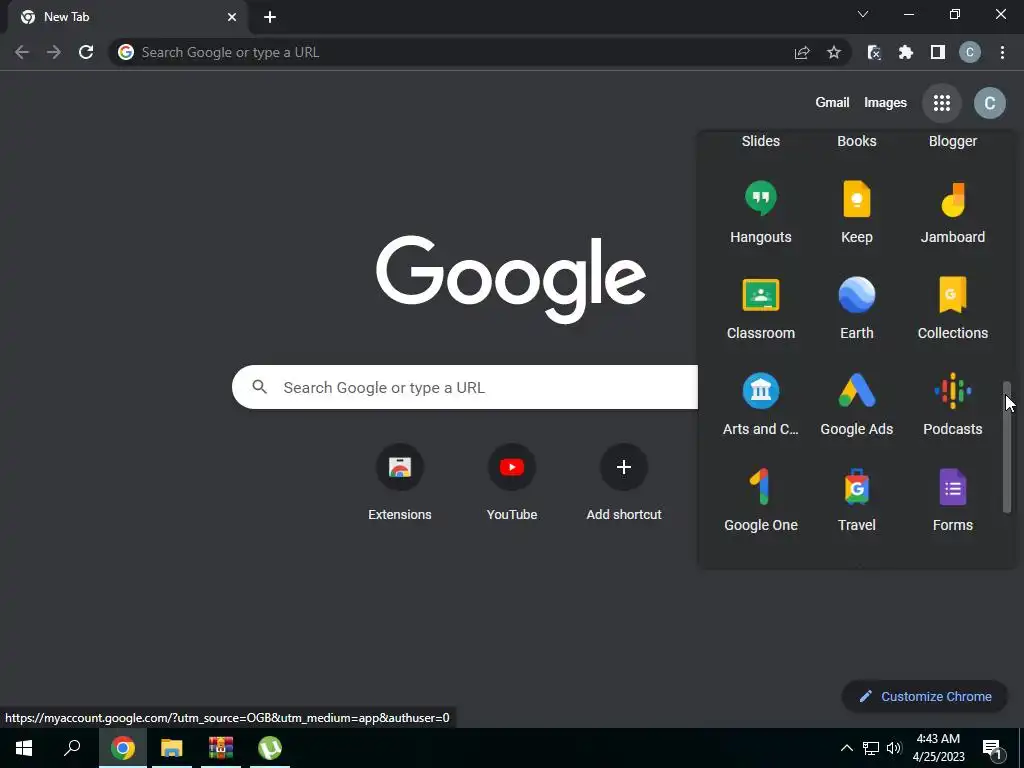
Task: Open the Windows Start menu
Action: tap(24, 748)
